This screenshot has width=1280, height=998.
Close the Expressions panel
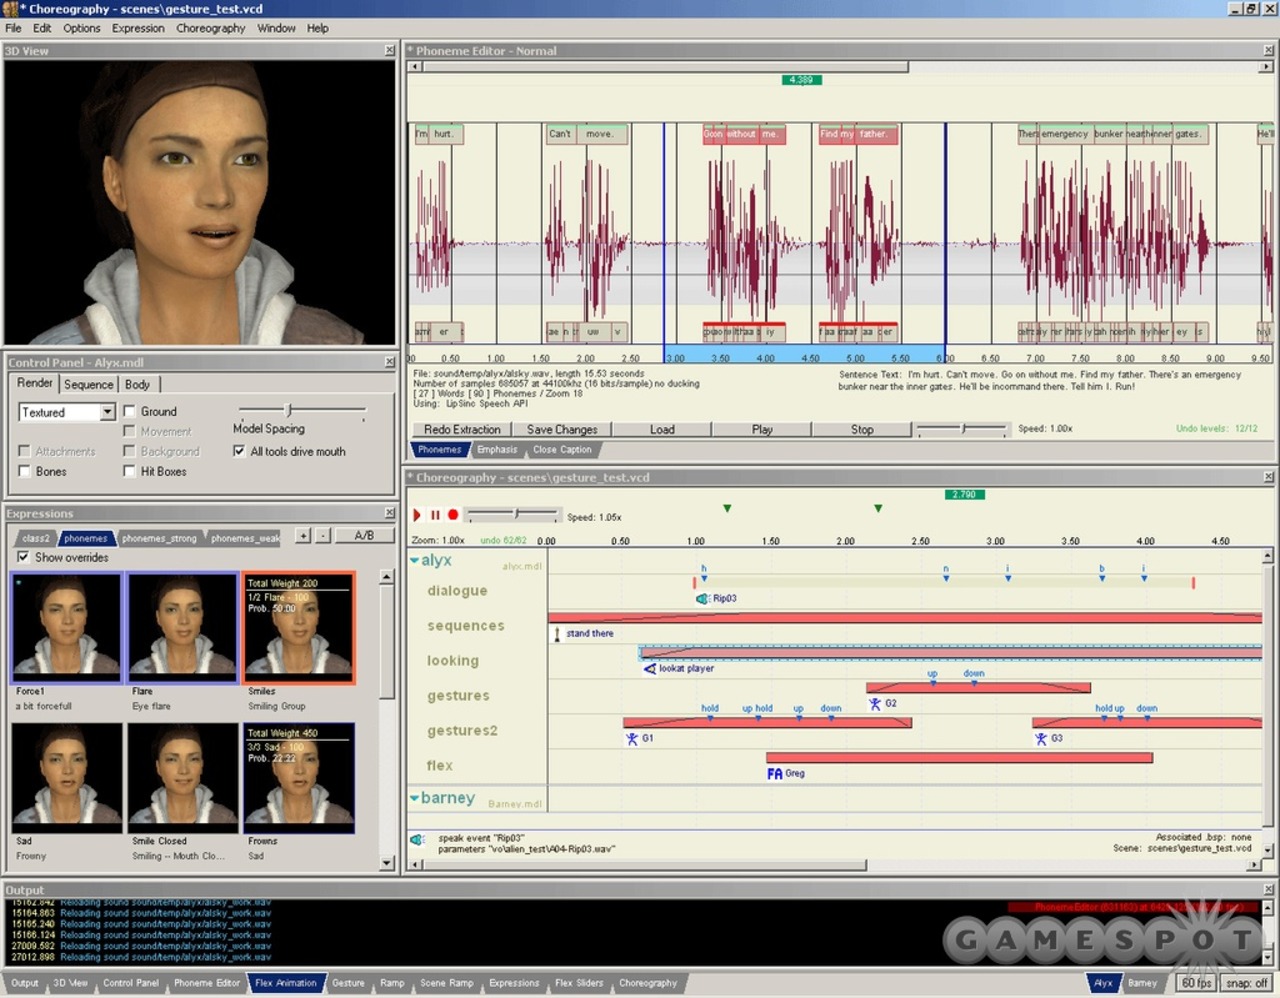point(390,513)
